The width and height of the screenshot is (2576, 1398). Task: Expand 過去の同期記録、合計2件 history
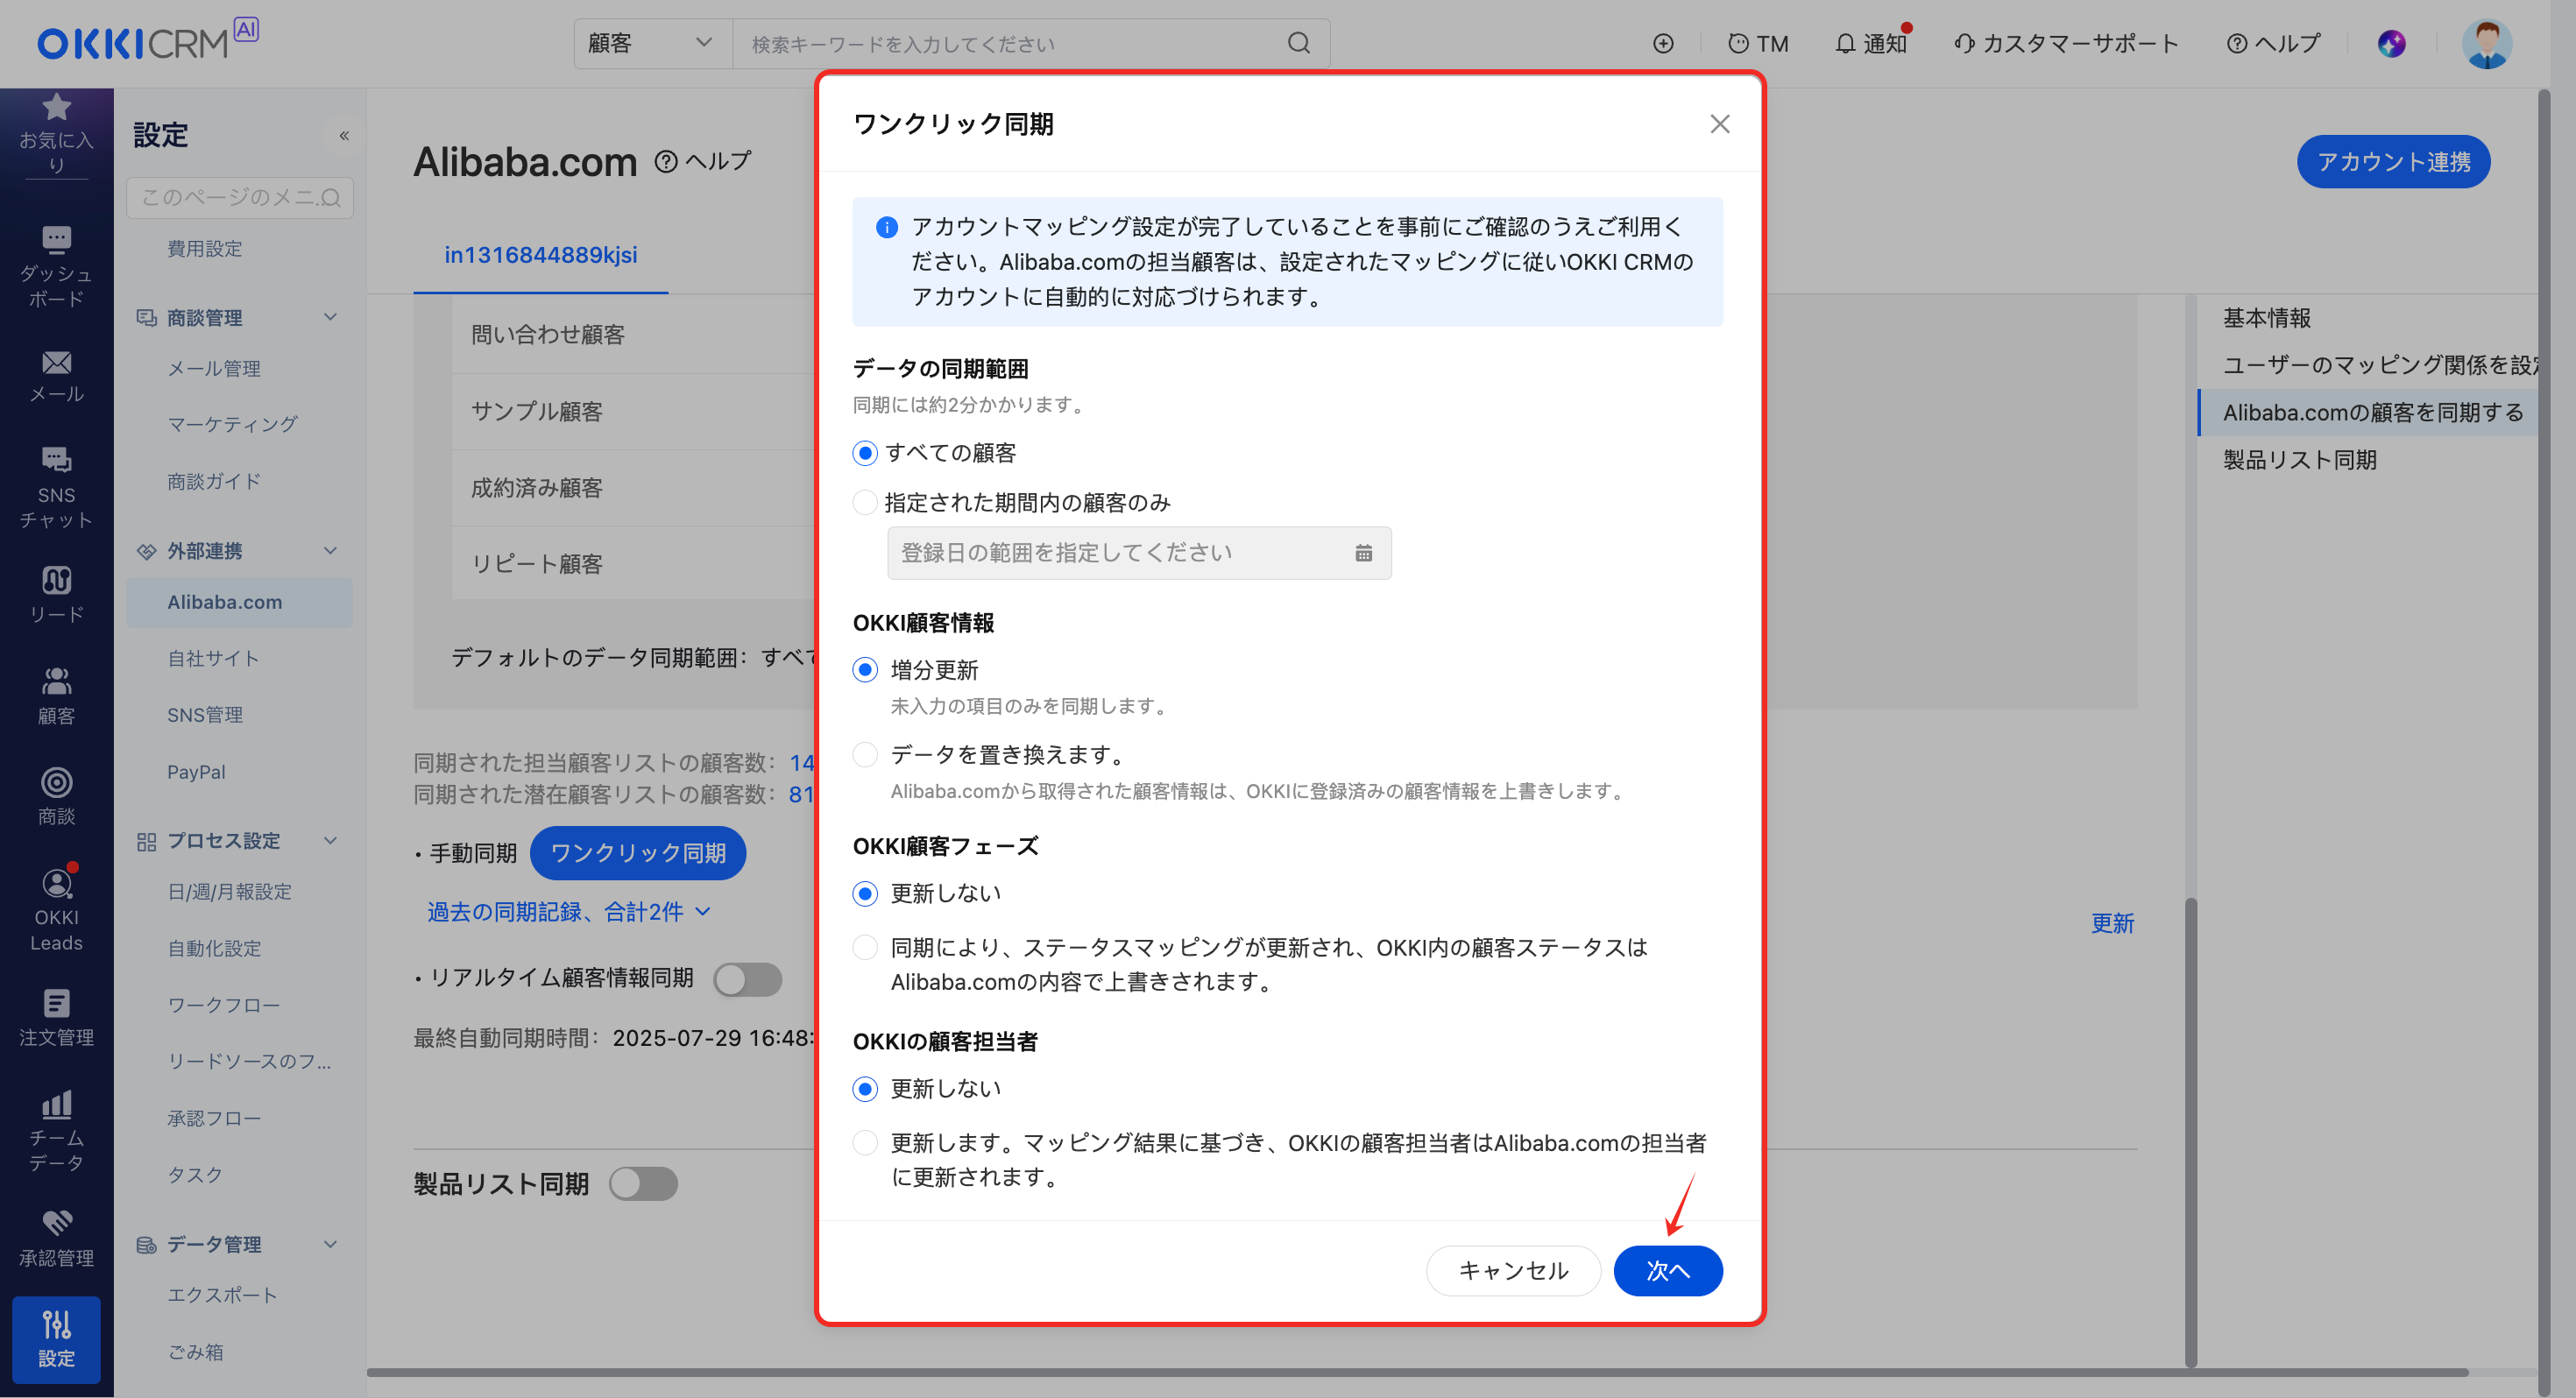tap(568, 911)
